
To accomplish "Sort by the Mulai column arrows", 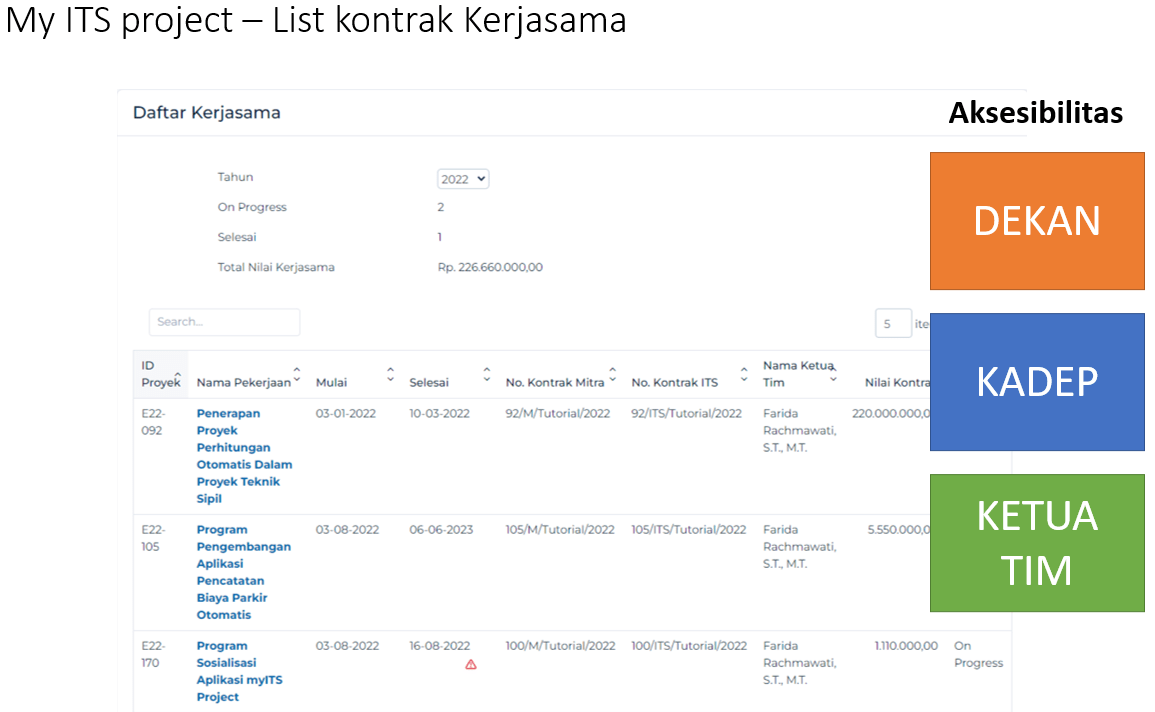I will (x=390, y=374).
